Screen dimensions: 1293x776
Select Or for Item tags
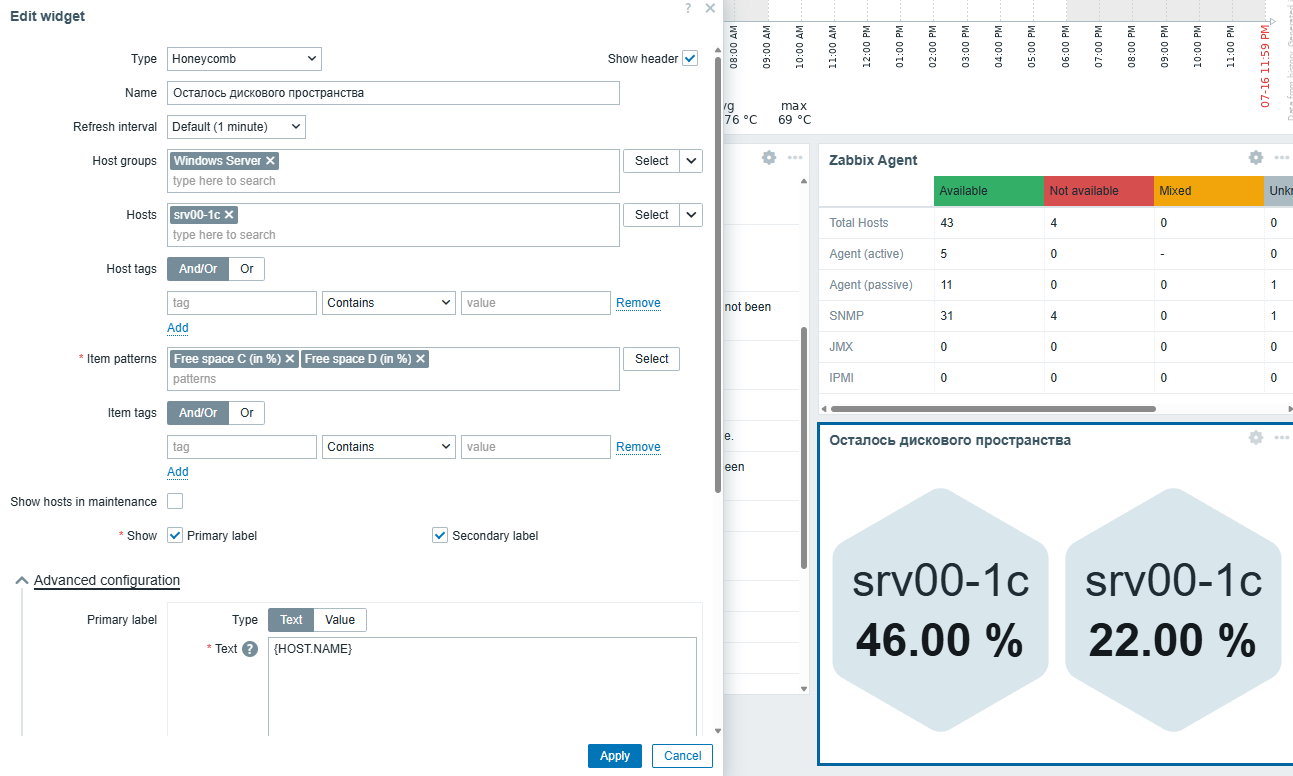(x=247, y=413)
